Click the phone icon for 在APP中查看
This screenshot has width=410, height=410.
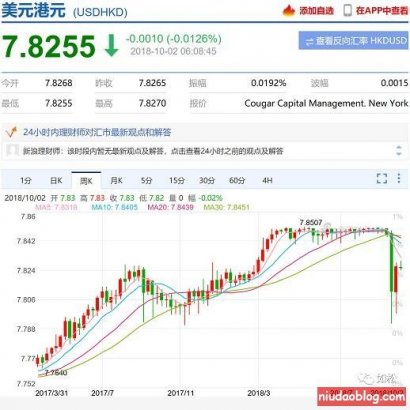347,11
